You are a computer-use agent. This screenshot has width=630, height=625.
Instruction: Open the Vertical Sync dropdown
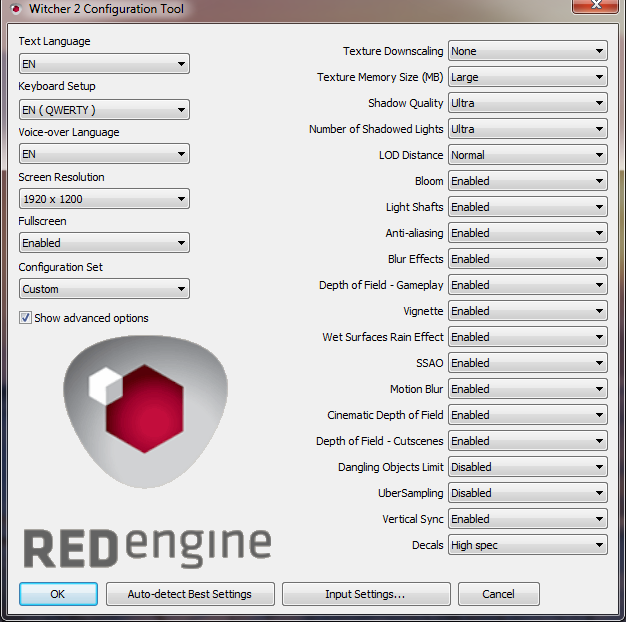(x=528, y=519)
